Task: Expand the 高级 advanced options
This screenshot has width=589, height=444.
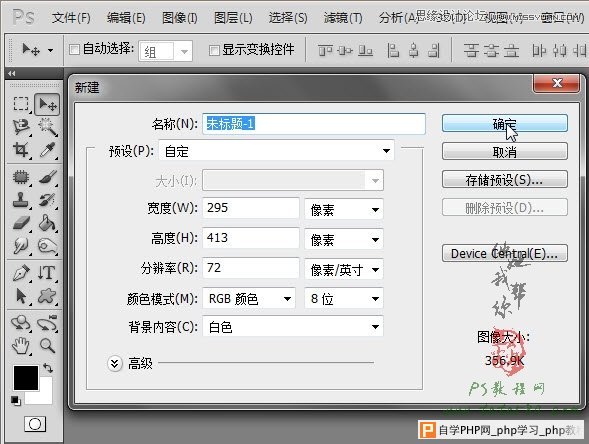Action: (115, 363)
